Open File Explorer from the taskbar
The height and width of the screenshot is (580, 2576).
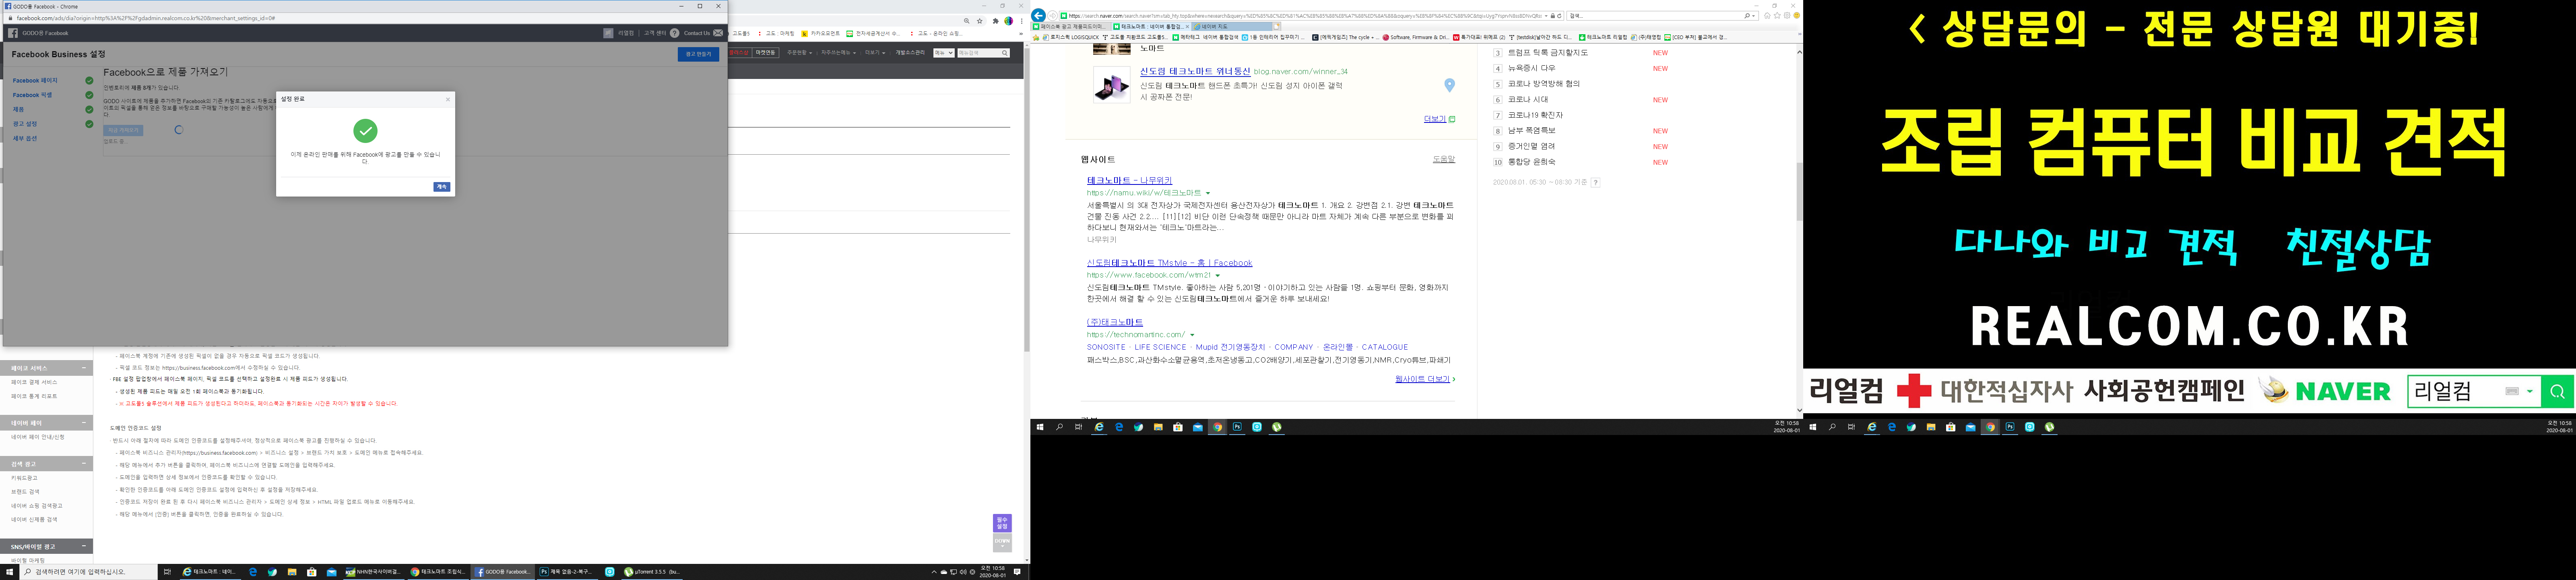(x=292, y=572)
